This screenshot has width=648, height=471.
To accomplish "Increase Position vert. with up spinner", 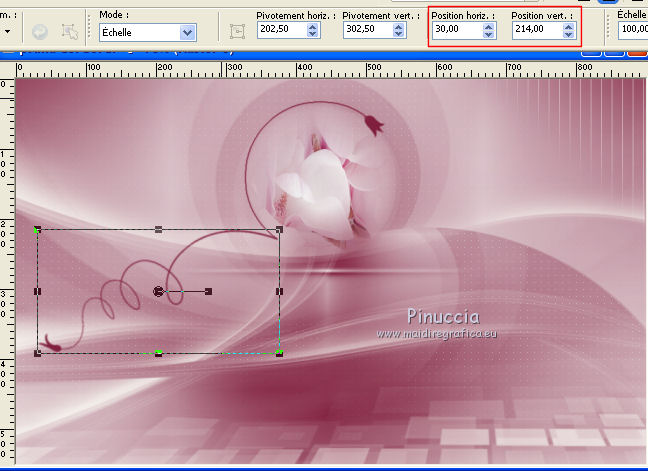I will (x=569, y=26).
